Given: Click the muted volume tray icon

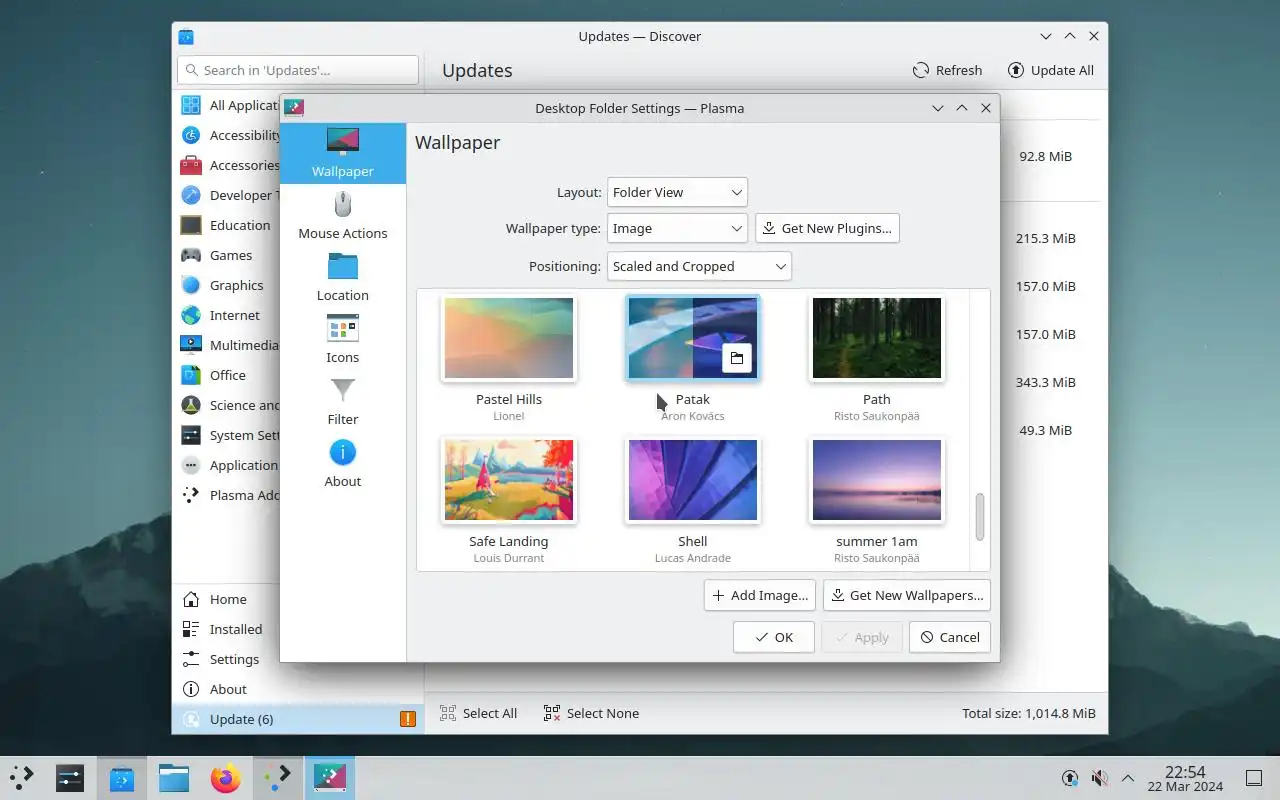Looking at the screenshot, I should pos(1099,777).
